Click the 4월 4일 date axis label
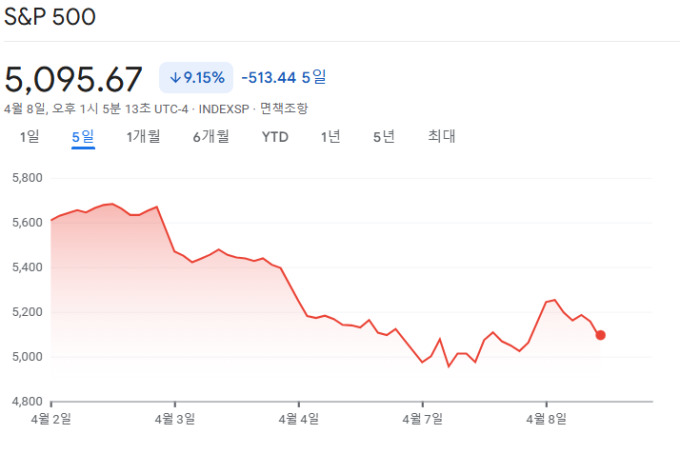This screenshot has height=454, width=680. 300,418
